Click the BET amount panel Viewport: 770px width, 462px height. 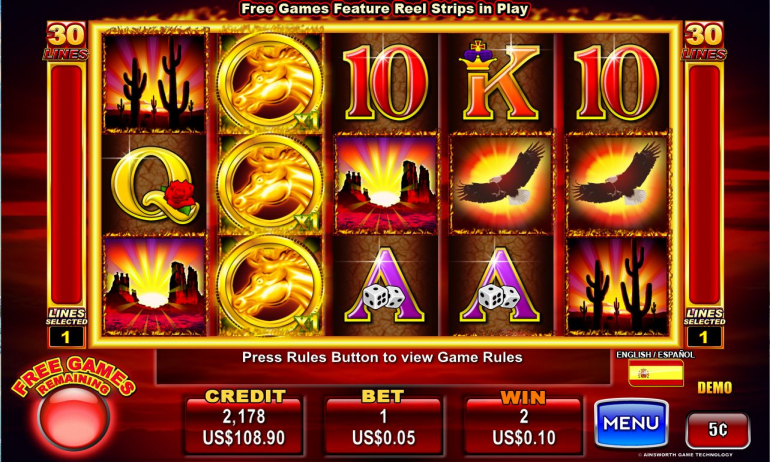pyautogui.click(x=383, y=426)
